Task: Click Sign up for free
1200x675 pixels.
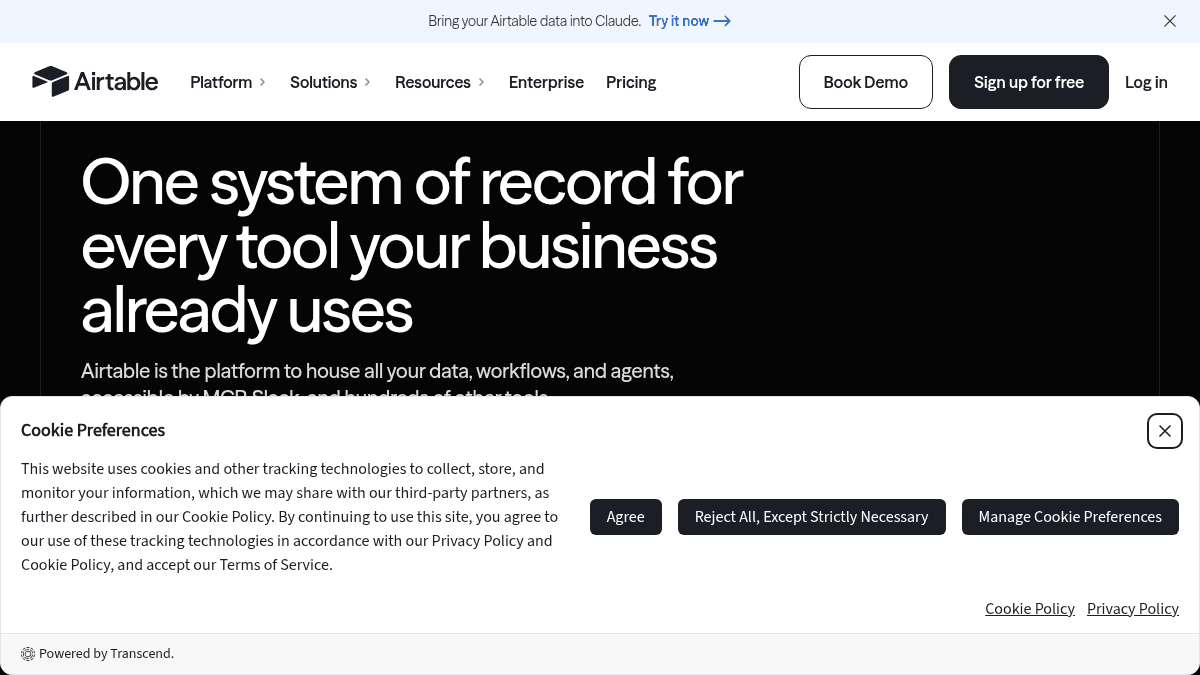Action: 1029,82
